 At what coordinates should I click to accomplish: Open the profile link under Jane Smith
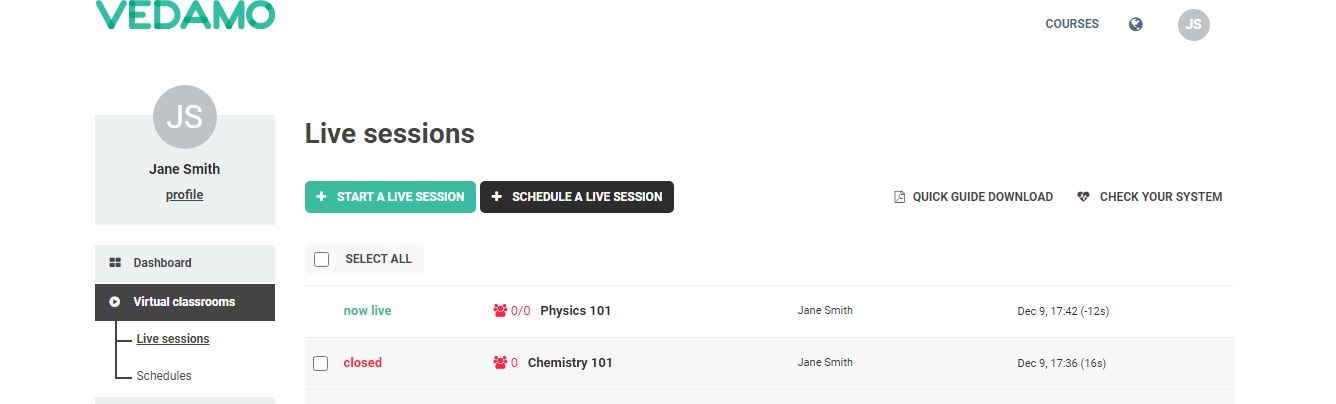184,195
